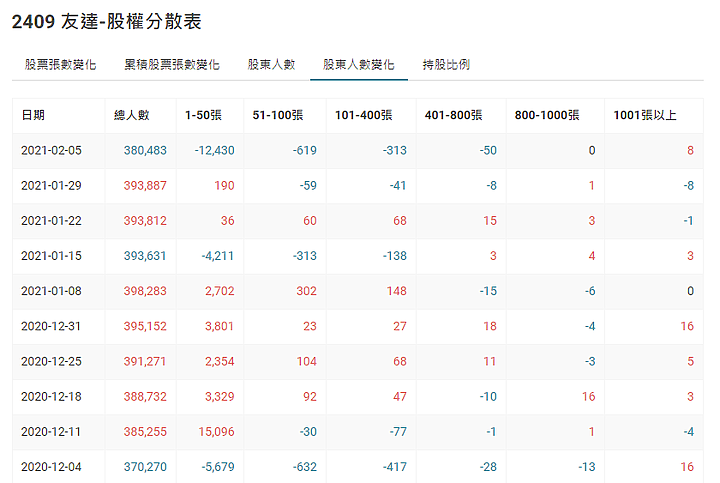
Task: Click total 393,887 value
Action: pos(145,185)
